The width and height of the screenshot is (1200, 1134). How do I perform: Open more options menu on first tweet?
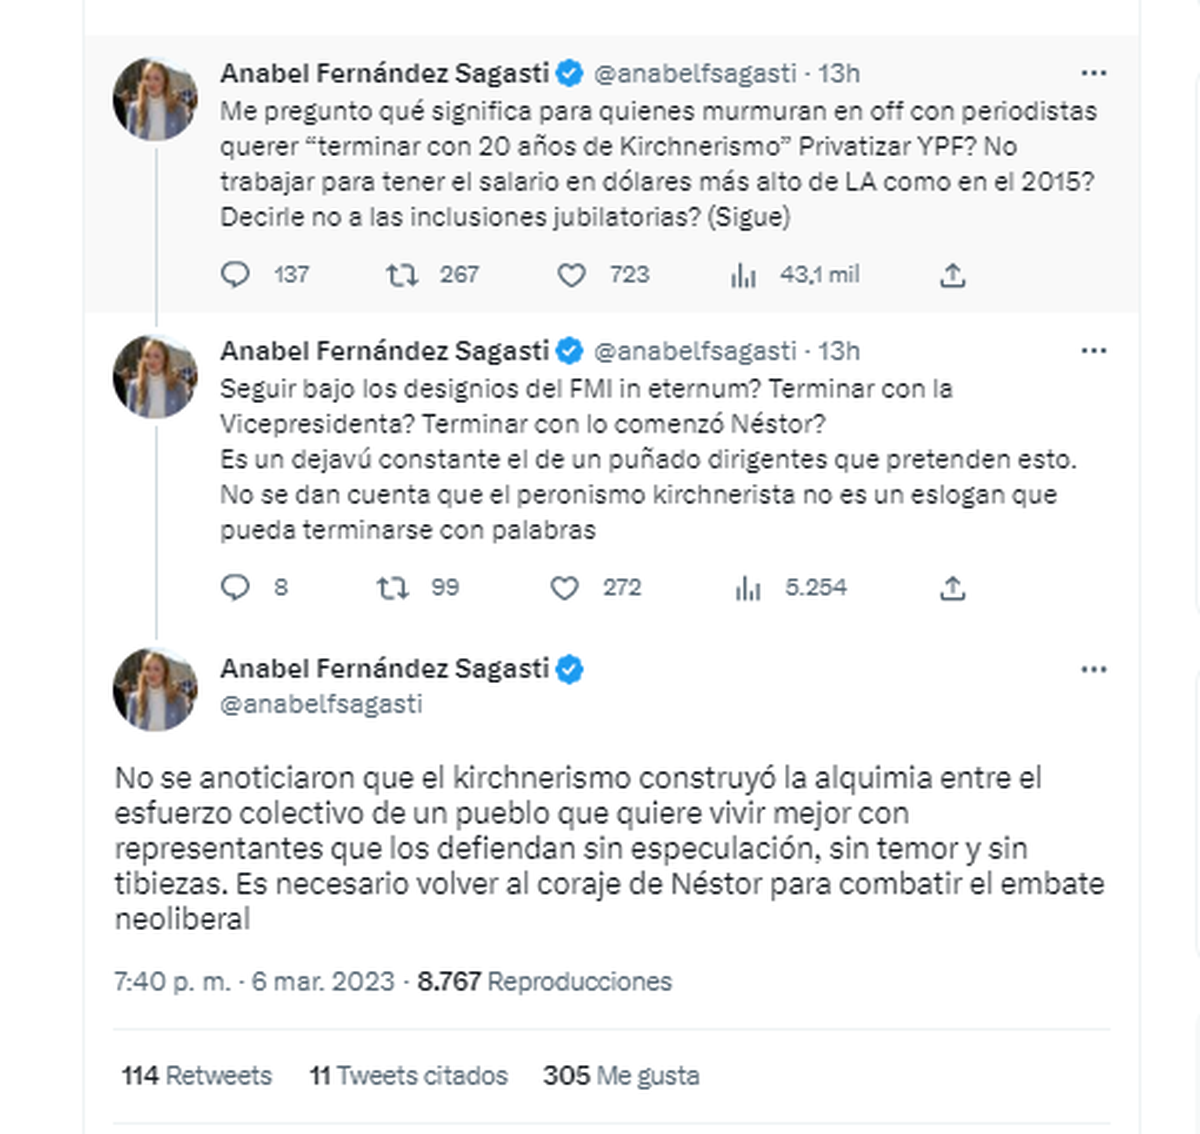point(1094,73)
